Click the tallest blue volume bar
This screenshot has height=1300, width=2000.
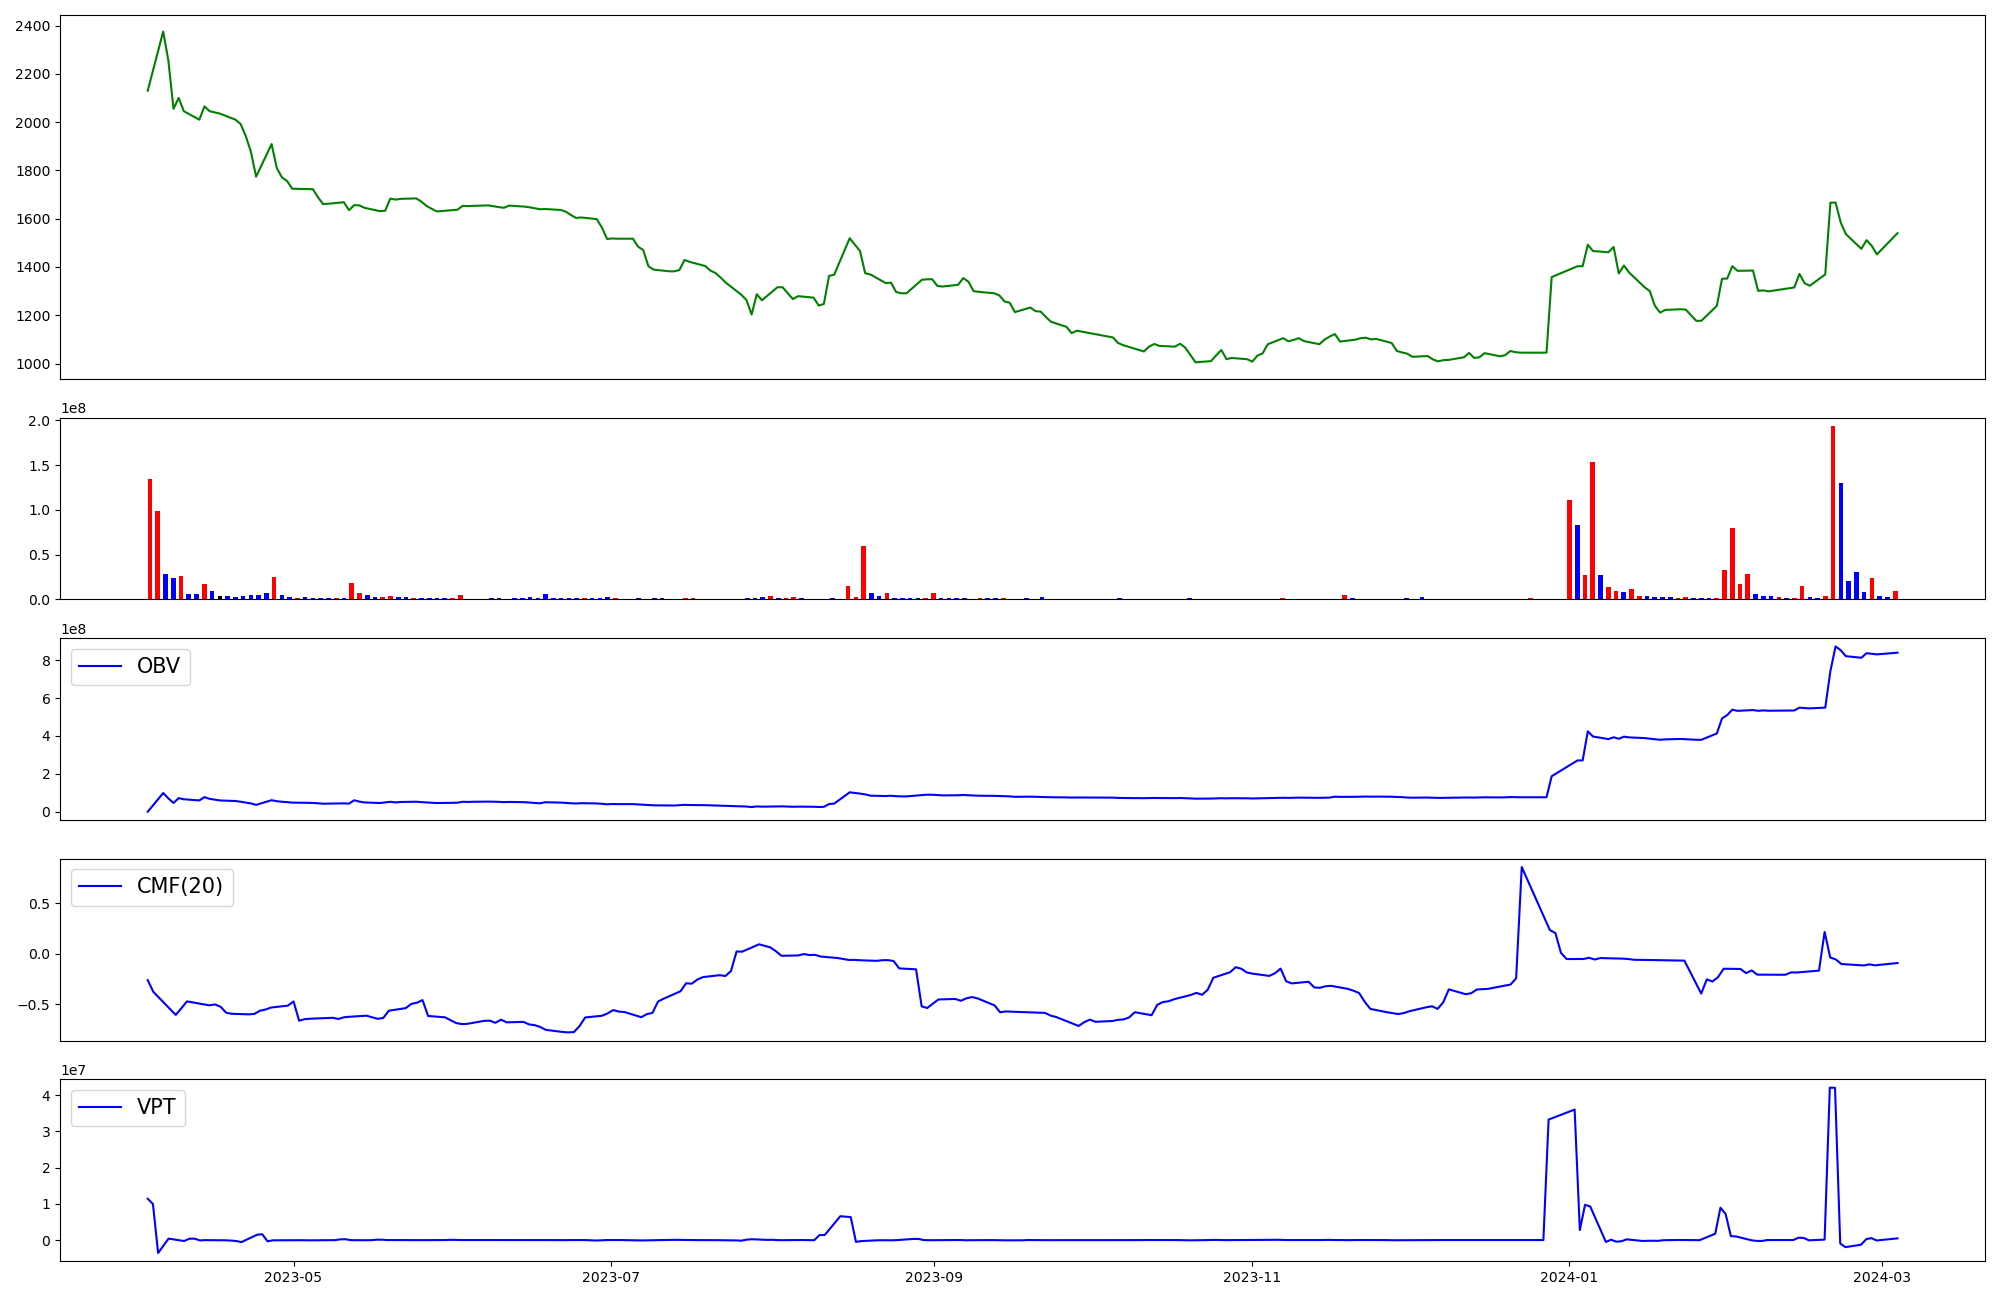(1841, 541)
